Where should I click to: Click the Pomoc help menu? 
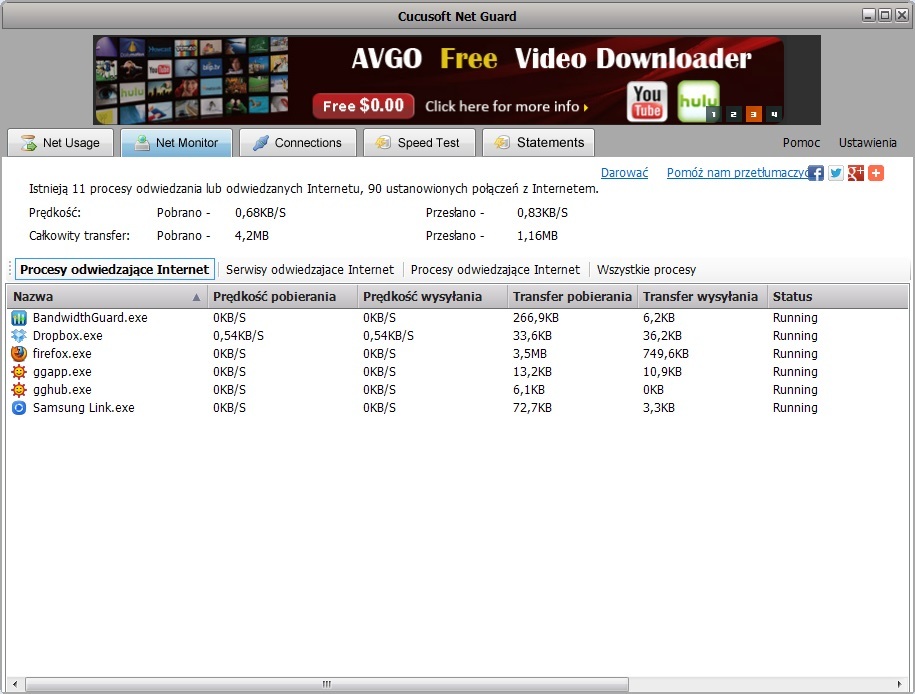pos(801,142)
